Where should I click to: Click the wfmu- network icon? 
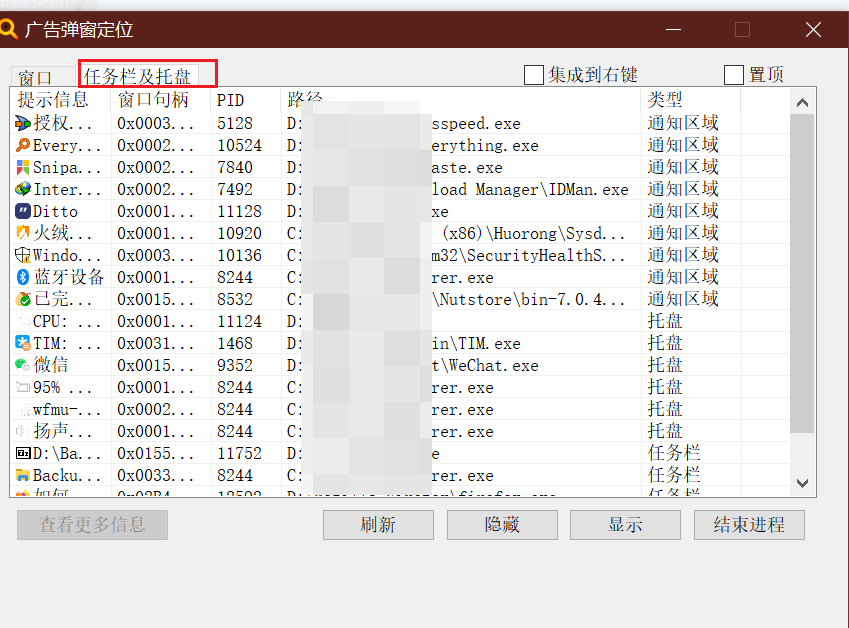tap(23, 410)
